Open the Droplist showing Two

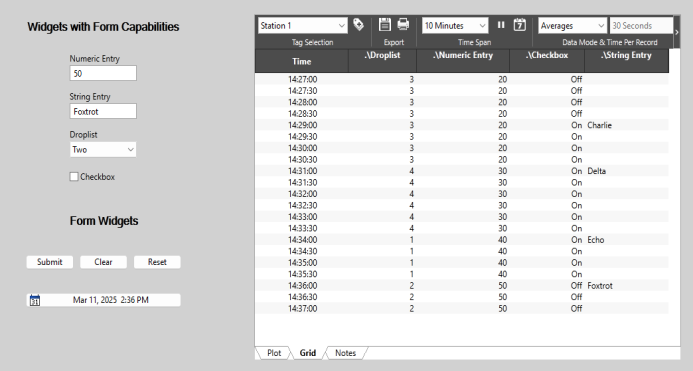pos(103,149)
